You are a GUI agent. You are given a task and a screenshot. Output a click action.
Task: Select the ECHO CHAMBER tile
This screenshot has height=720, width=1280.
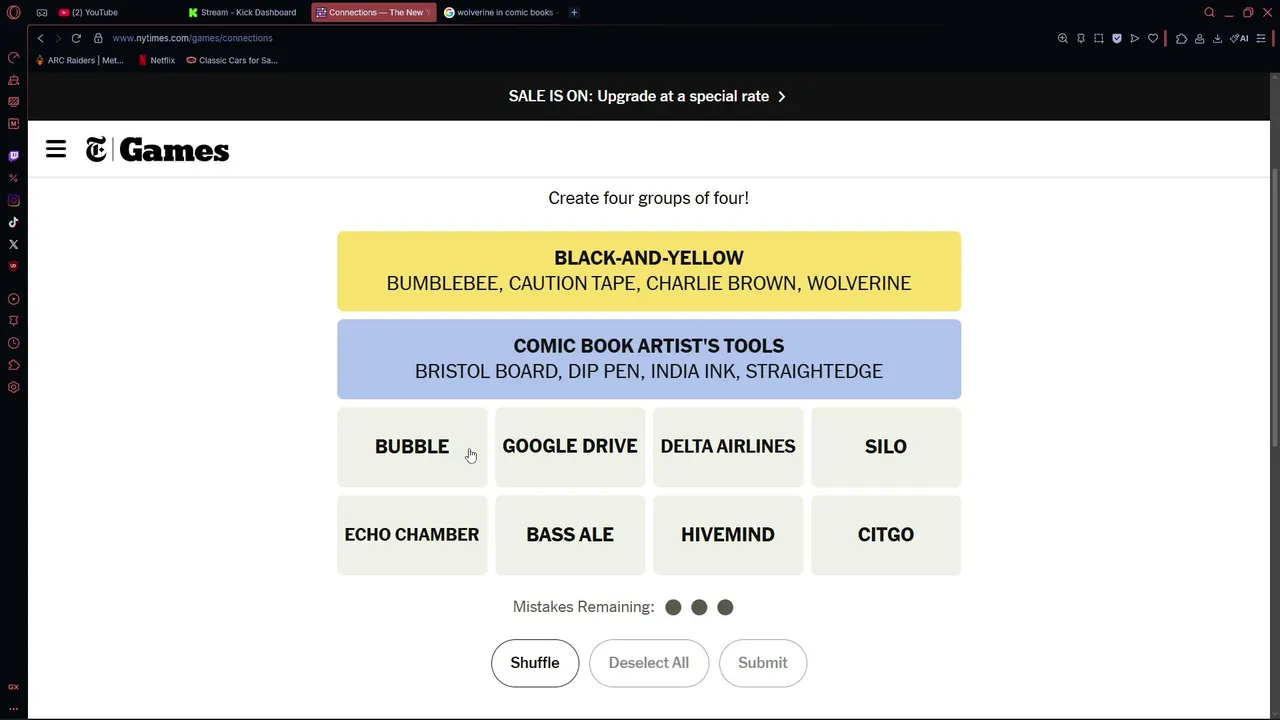(x=412, y=535)
